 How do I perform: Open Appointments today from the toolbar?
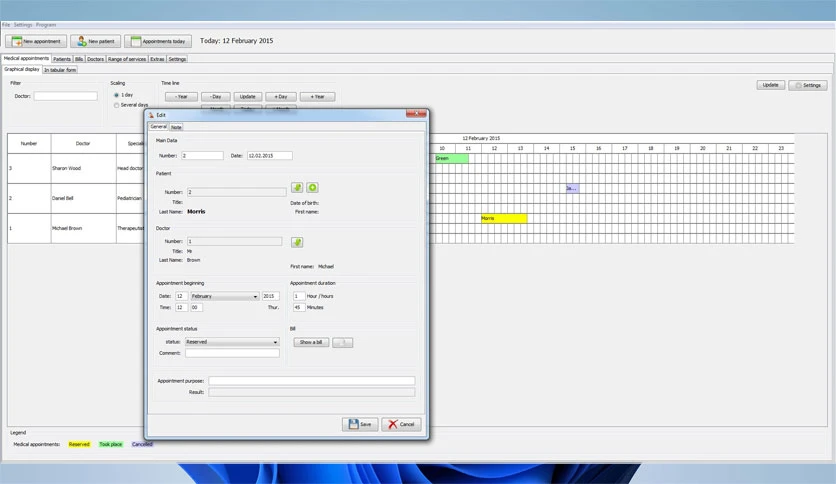pyautogui.click(x=158, y=41)
